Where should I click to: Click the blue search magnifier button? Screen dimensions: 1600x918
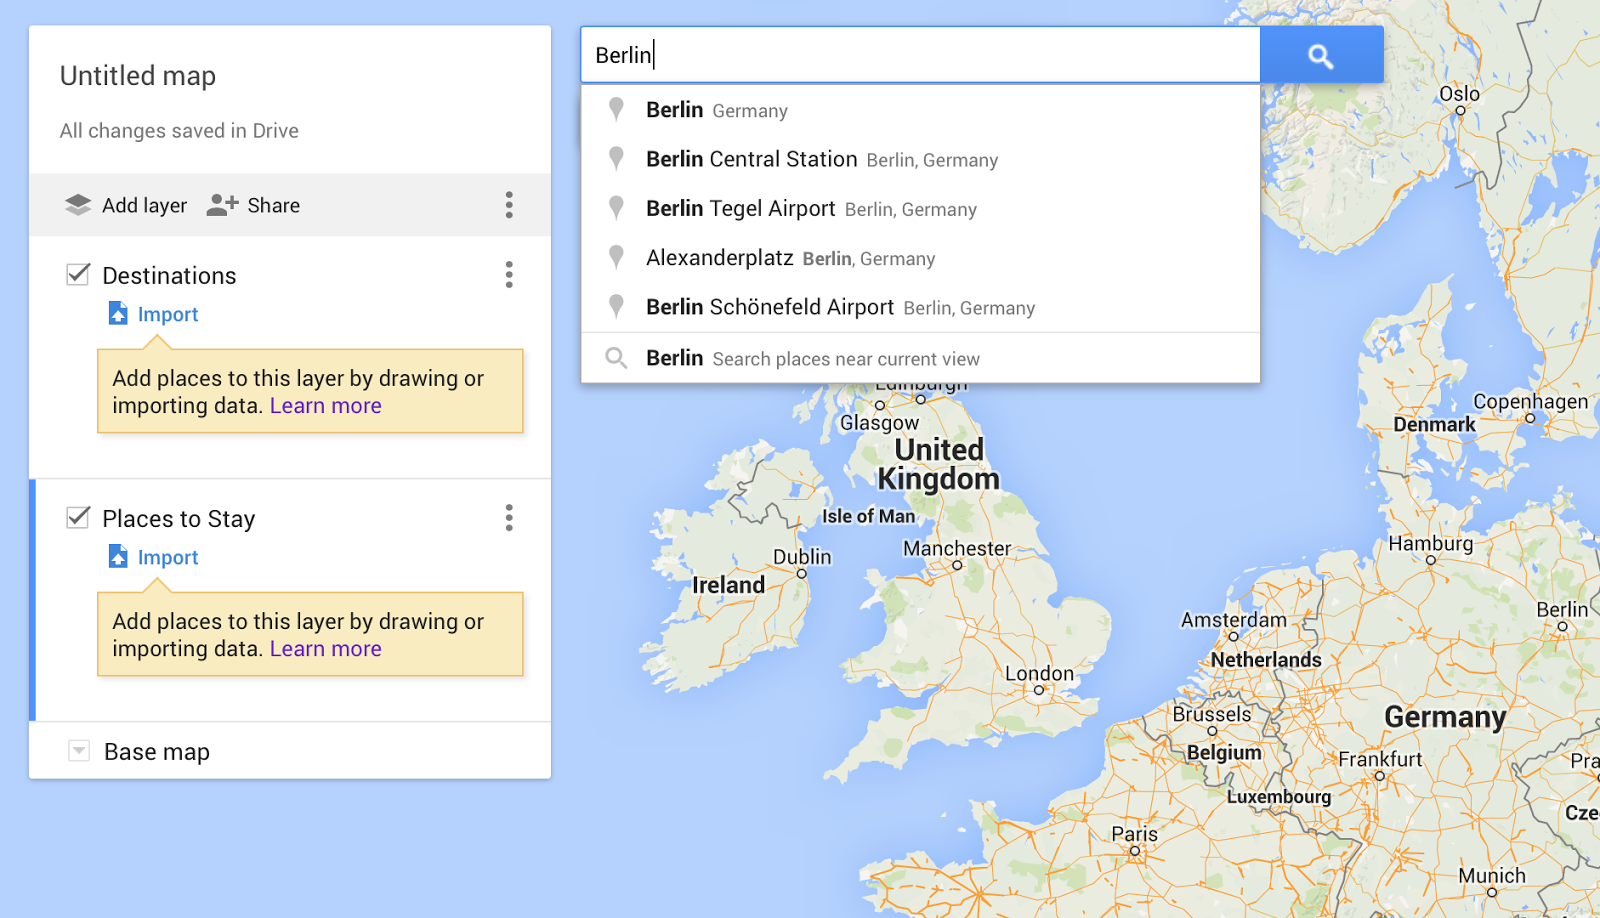click(1321, 55)
